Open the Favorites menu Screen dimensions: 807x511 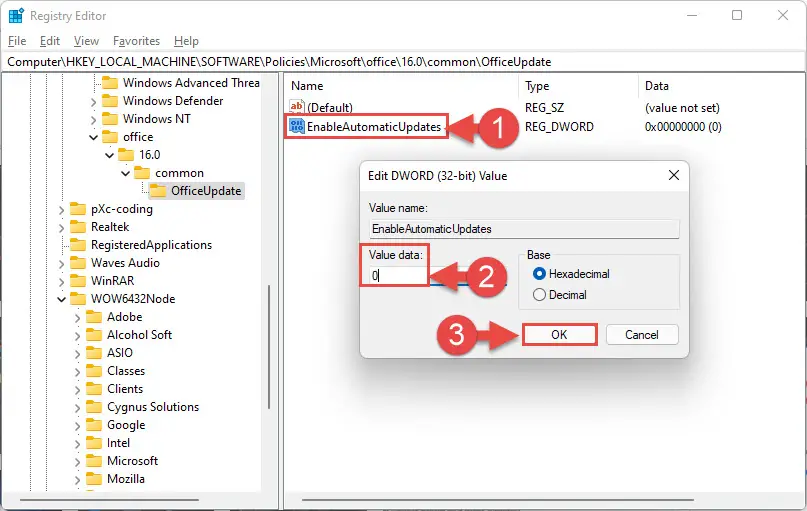tap(136, 41)
